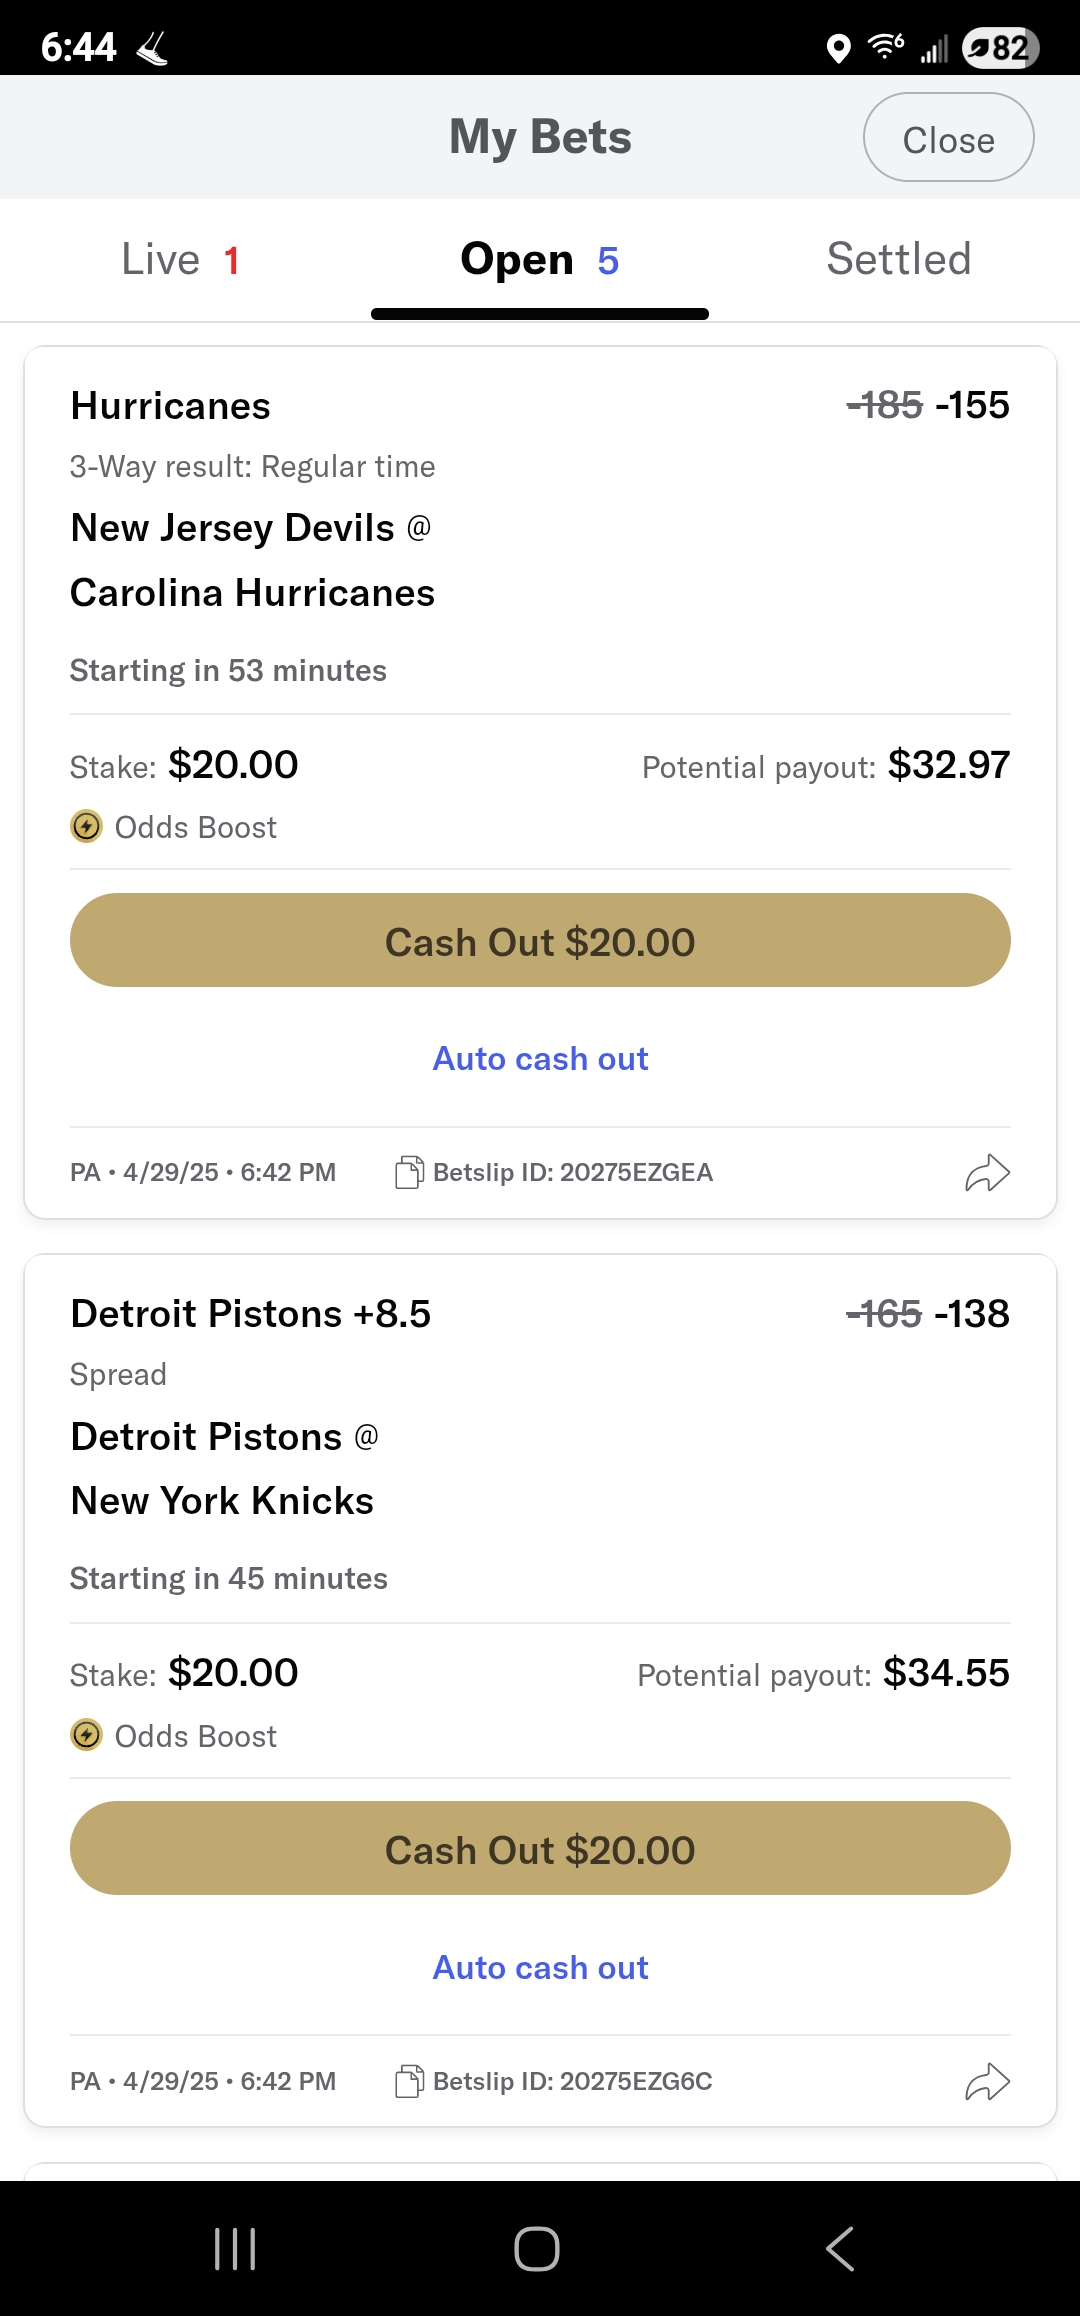1080x2316 pixels.
Task: Switch to the Live tab
Action: click(180, 260)
